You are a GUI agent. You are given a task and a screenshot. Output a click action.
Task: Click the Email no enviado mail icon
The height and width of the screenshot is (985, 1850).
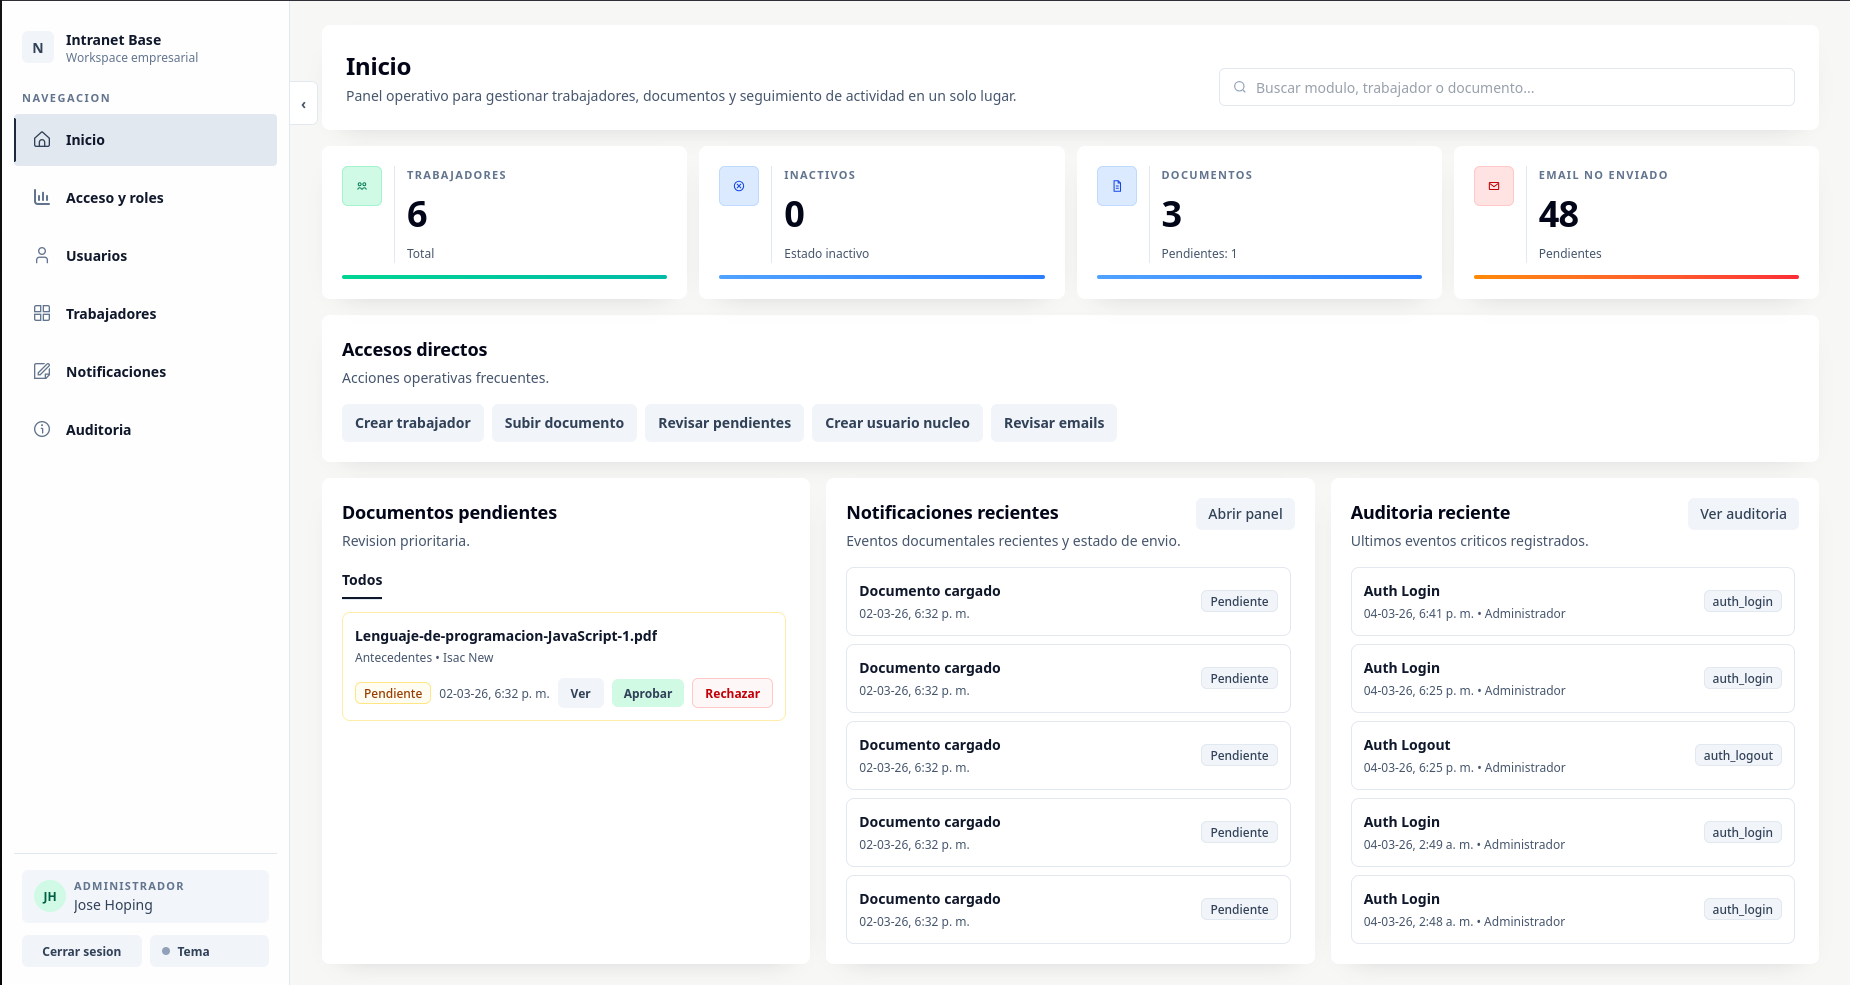pyautogui.click(x=1494, y=186)
